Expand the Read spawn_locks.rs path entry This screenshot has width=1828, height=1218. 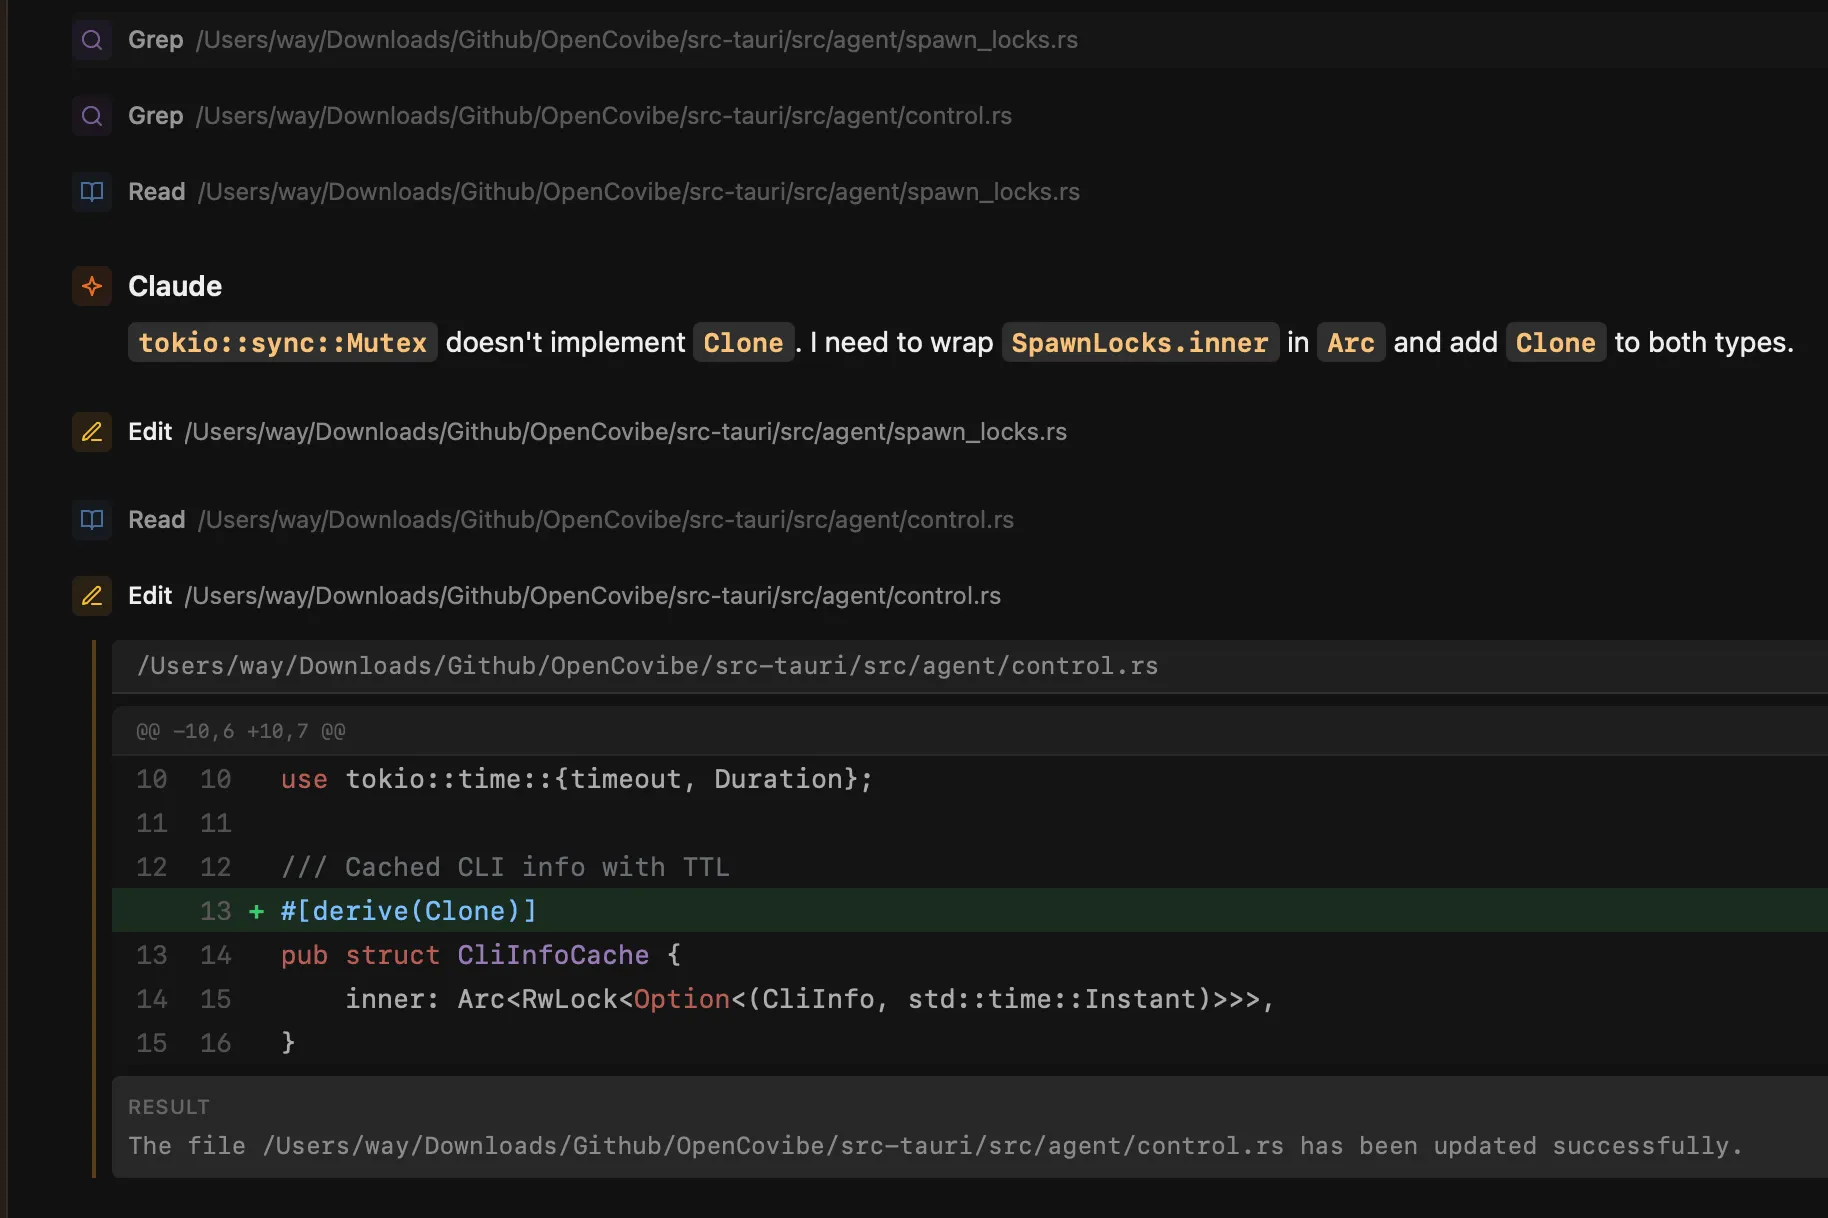638,192
